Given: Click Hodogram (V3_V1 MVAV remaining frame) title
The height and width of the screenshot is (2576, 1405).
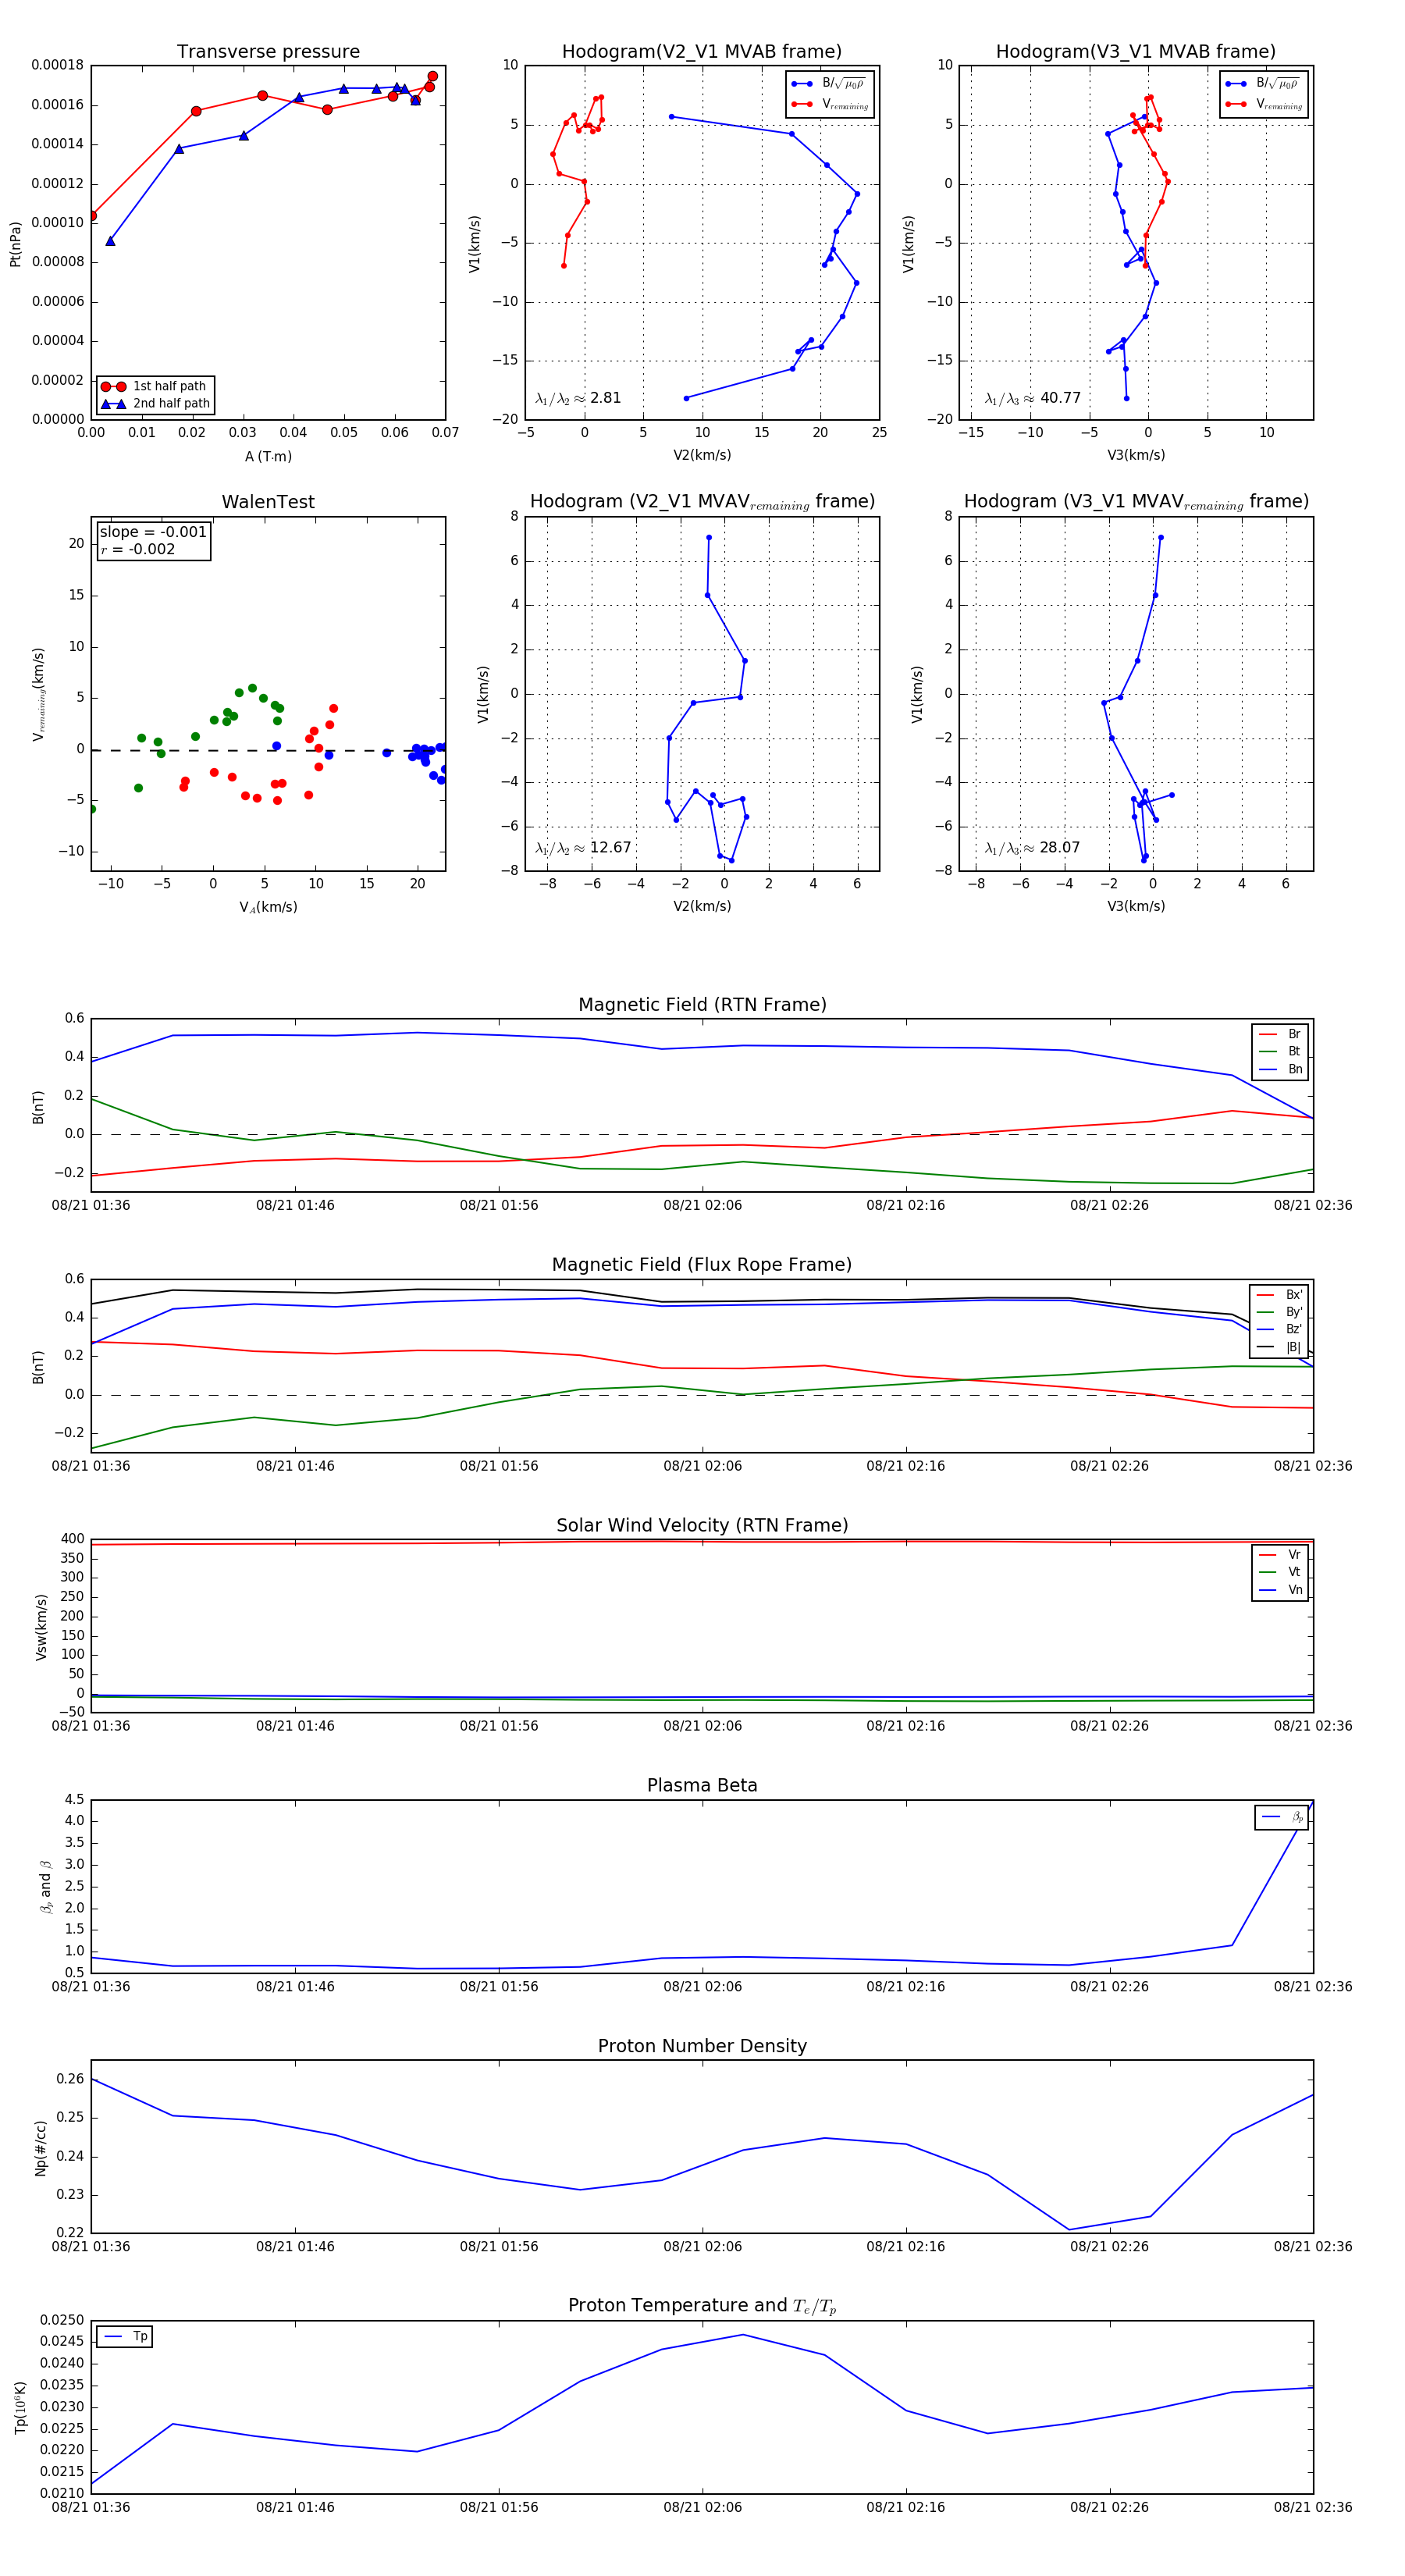Looking at the screenshot, I should (x=1136, y=502).
